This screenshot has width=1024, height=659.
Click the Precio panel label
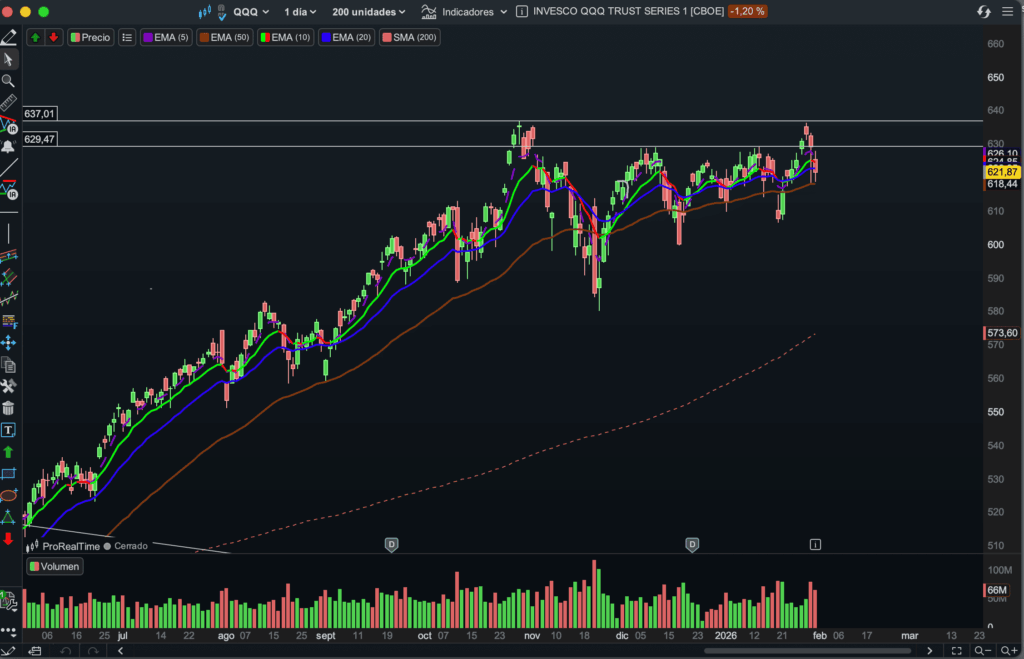[89, 37]
